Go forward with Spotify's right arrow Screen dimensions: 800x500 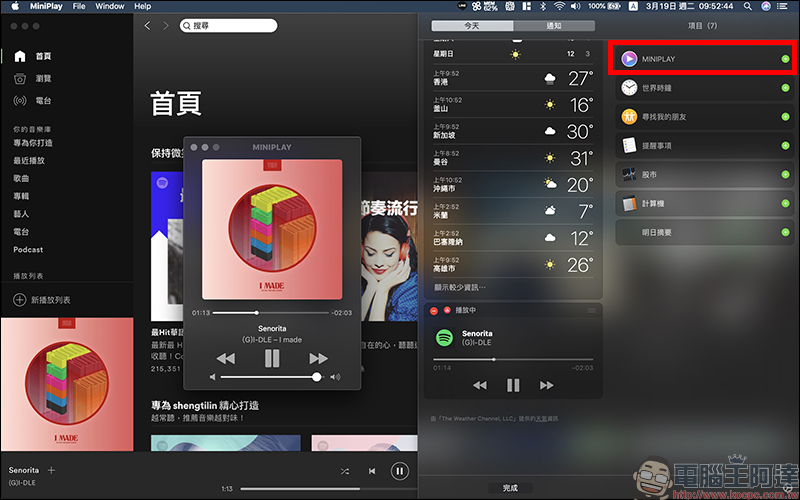[166, 26]
